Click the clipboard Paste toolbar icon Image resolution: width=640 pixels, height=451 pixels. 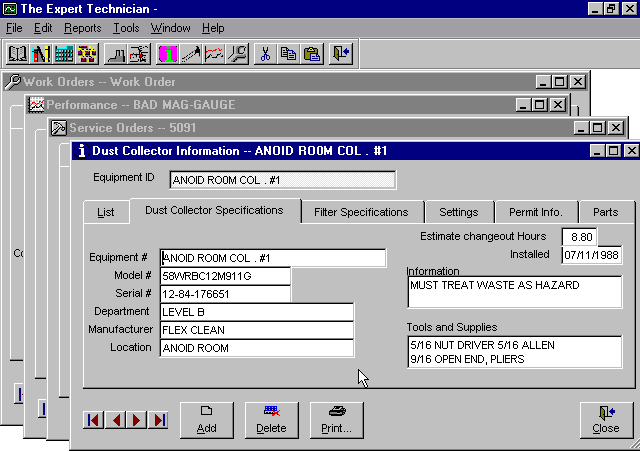312,53
